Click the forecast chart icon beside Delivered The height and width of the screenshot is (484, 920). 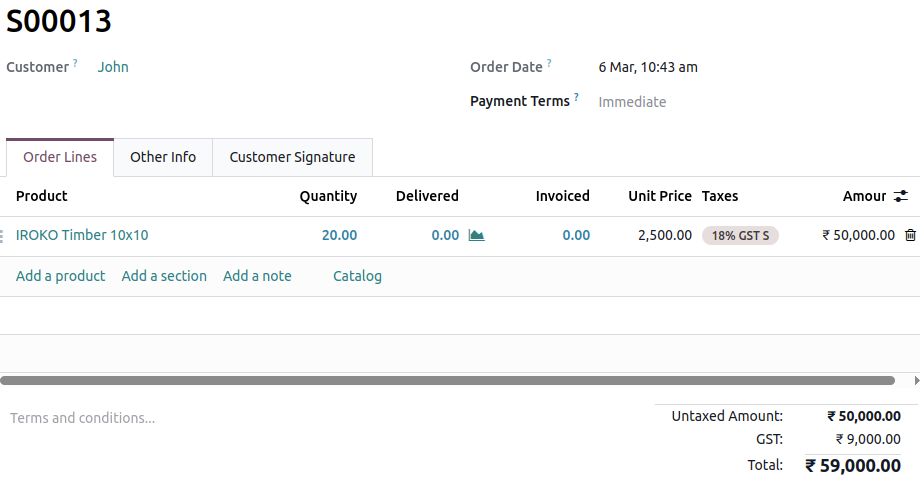tap(476, 236)
